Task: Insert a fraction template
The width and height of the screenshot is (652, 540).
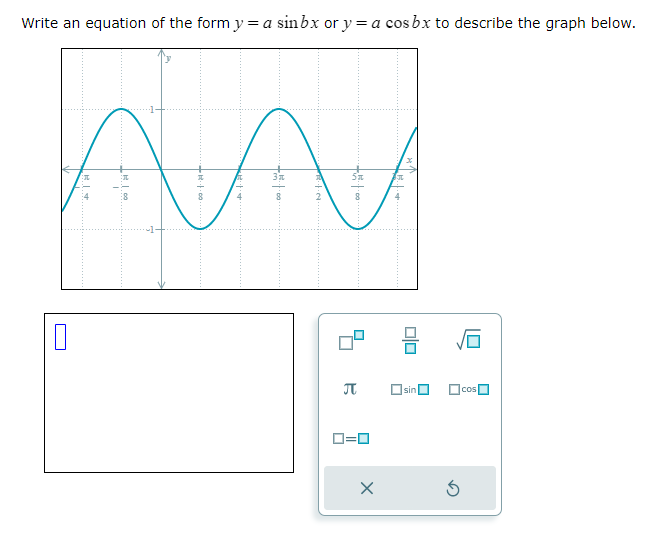Action: click(410, 340)
